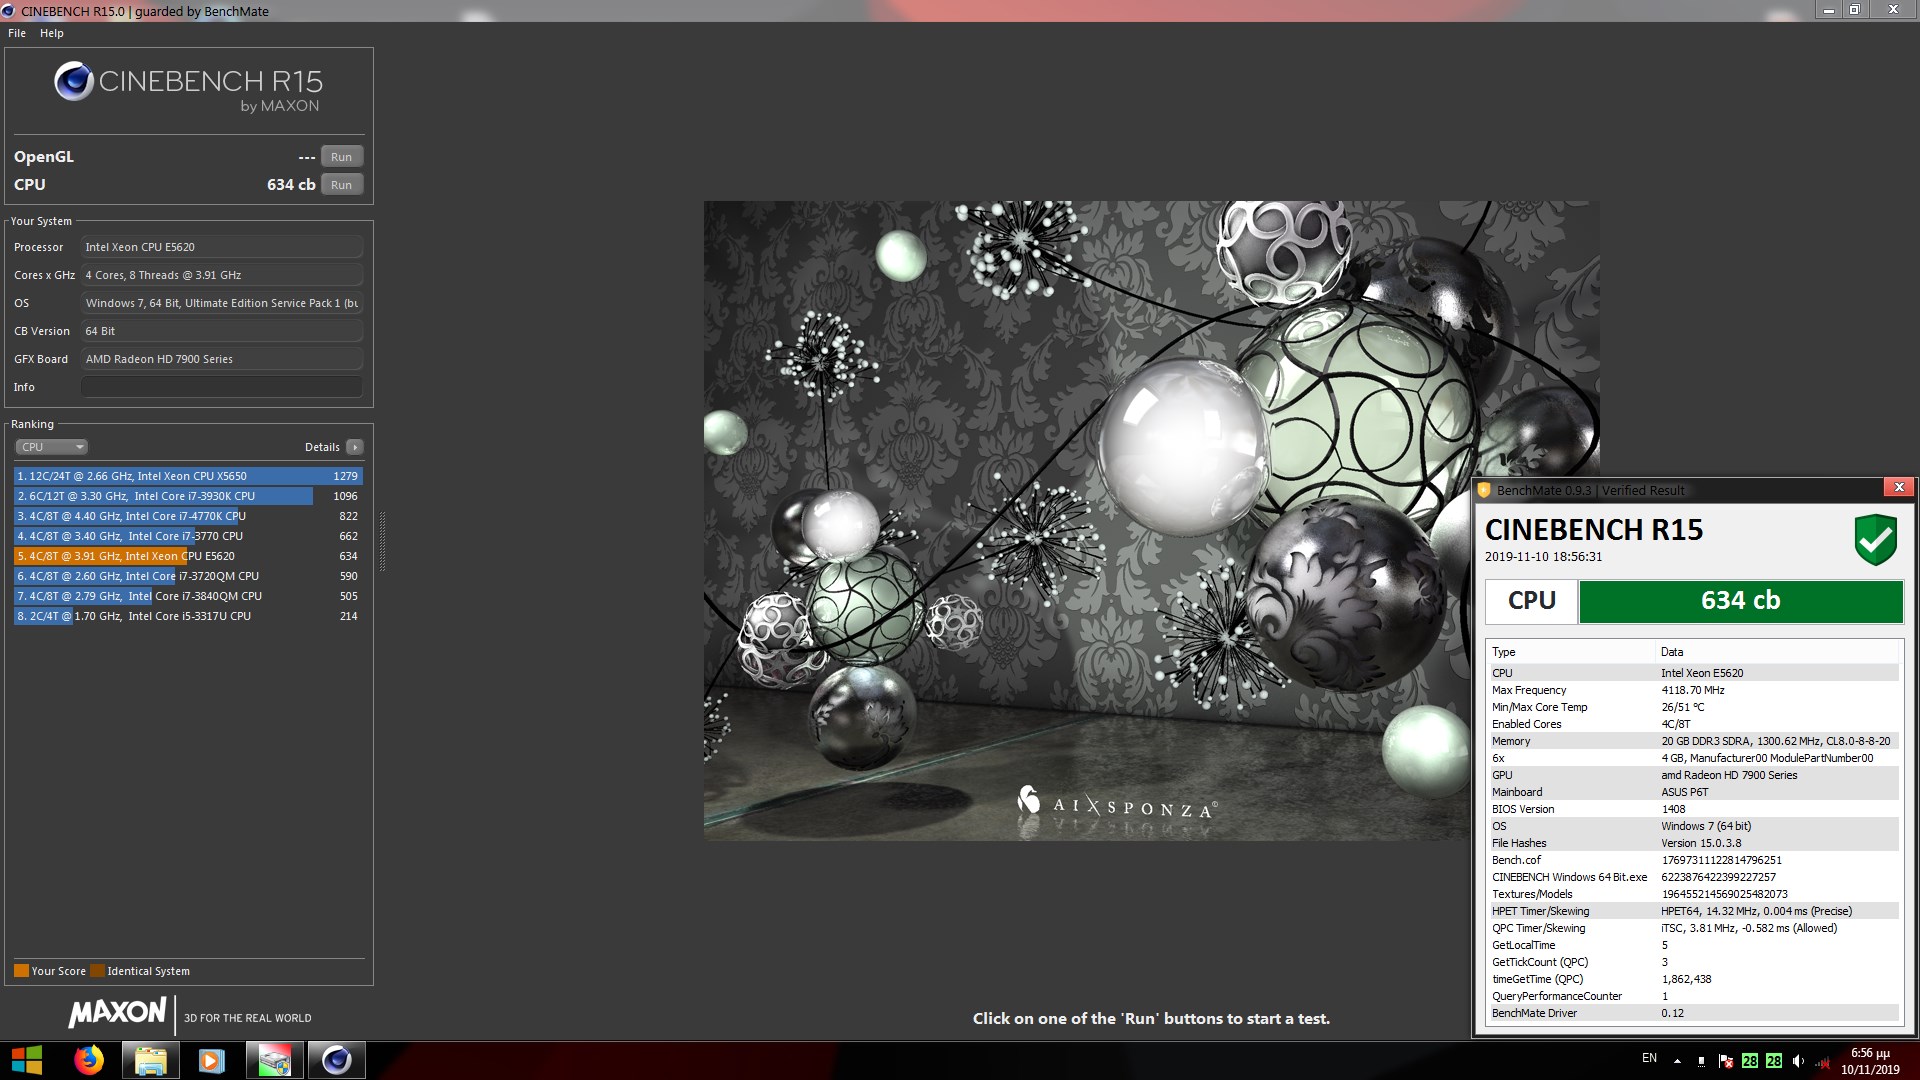Launch Firefox from the taskbar
This screenshot has height=1080, width=1920.
(89, 1060)
